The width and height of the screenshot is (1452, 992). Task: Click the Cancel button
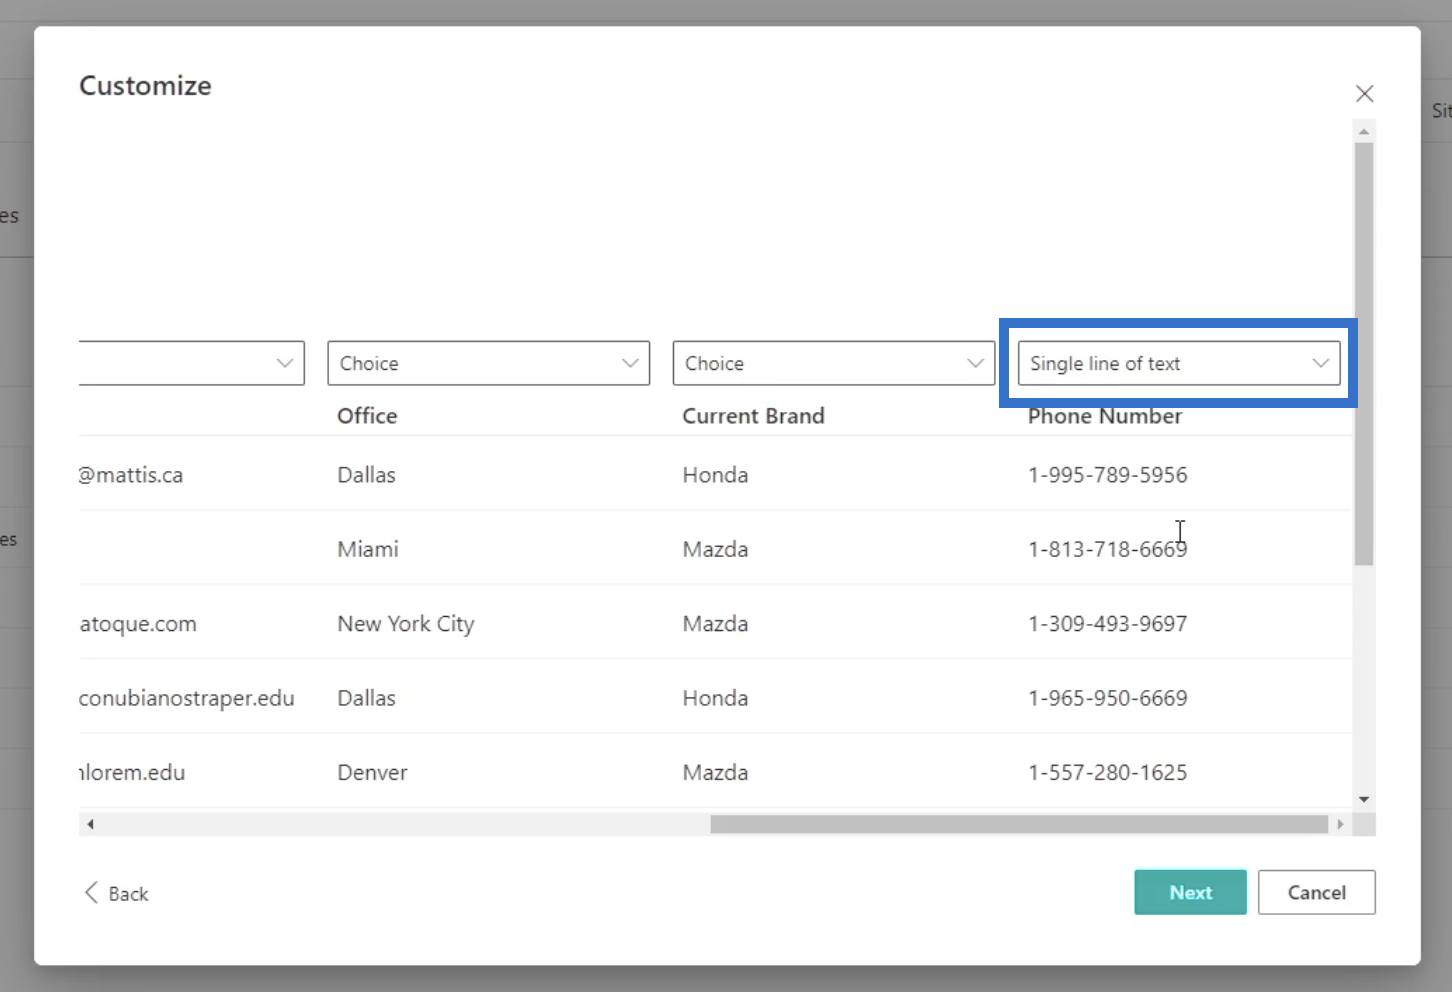[x=1316, y=892]
